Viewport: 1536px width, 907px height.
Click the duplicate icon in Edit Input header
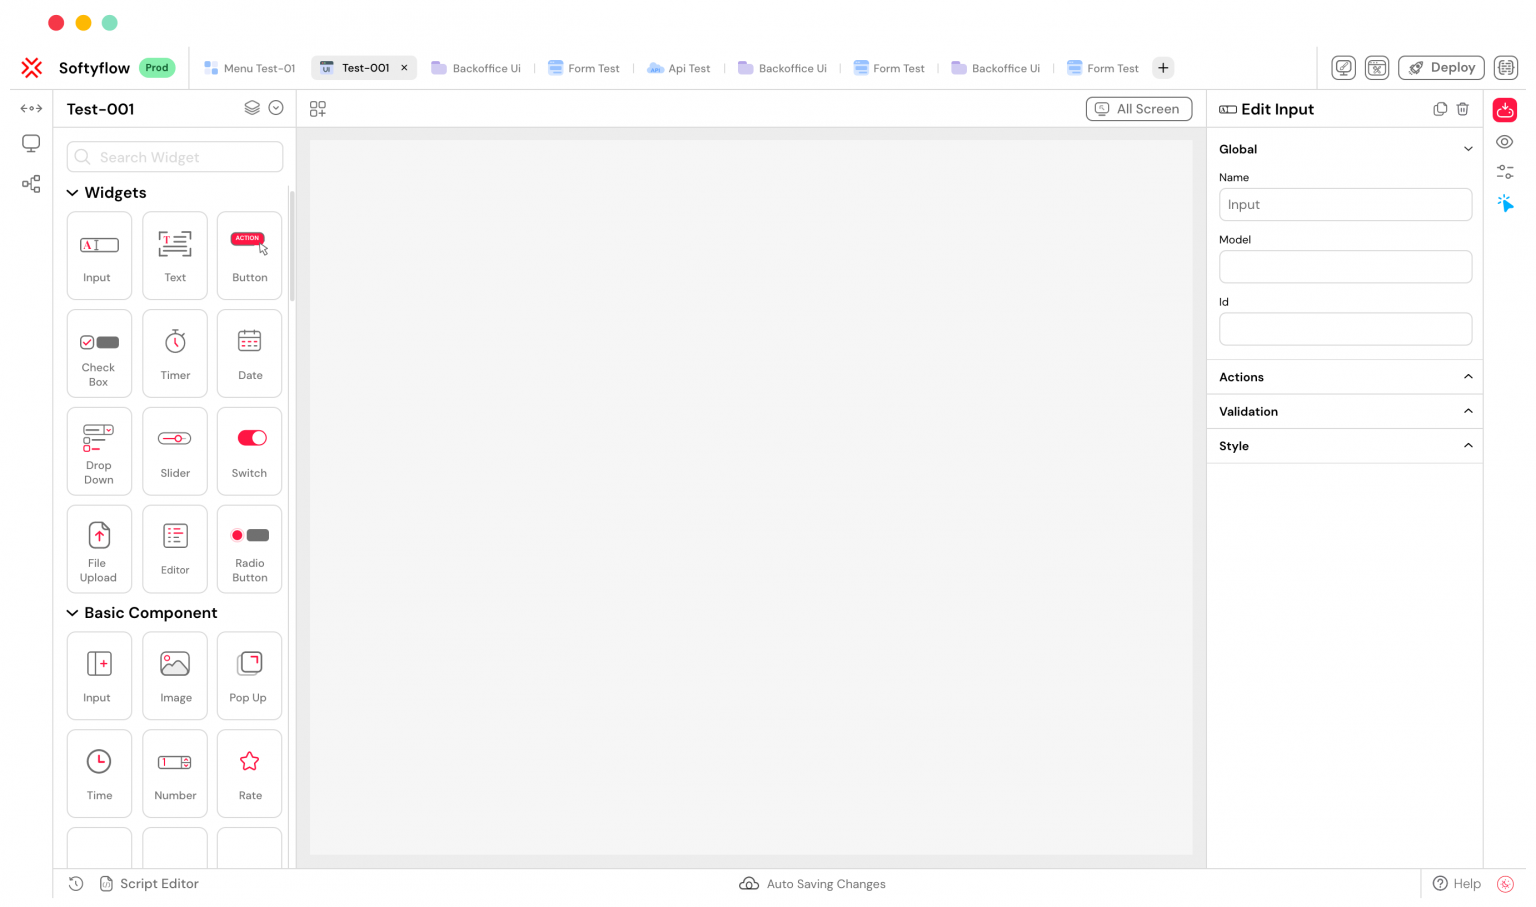[1440, 108]
